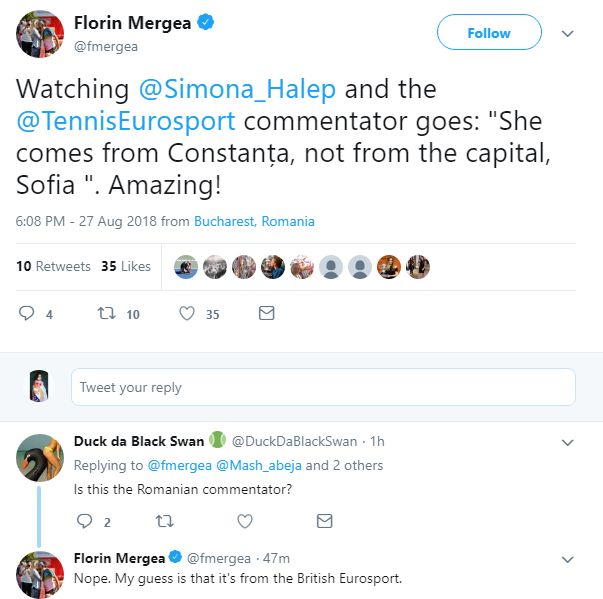
Task: View the list of 10 Retweets
Action: [x=54, y=266]
